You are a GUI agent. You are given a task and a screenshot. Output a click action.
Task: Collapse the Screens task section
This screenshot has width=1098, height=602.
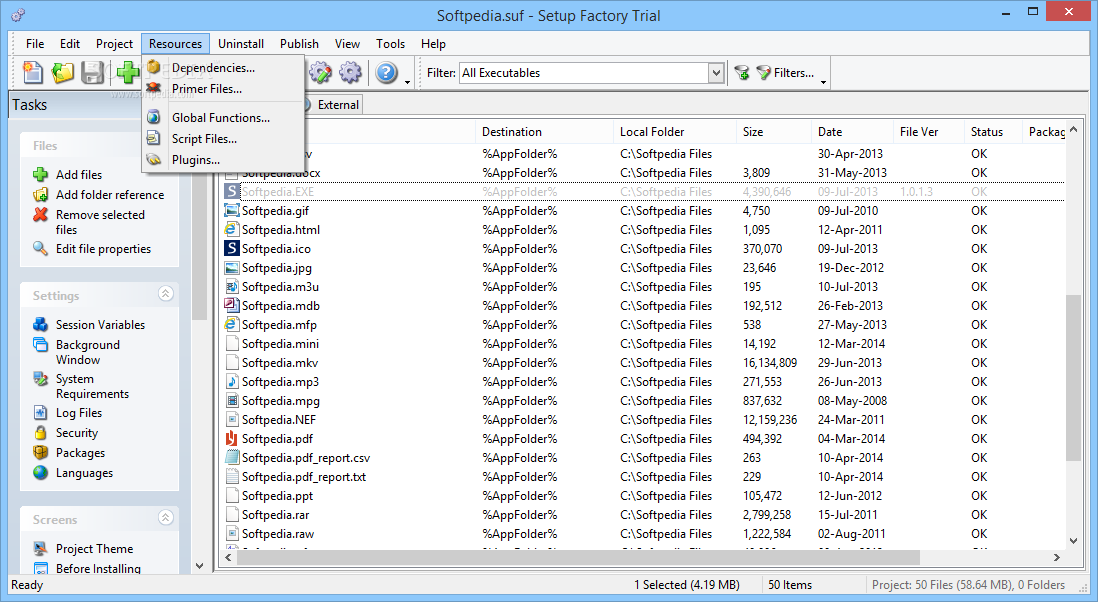(165, 517)
